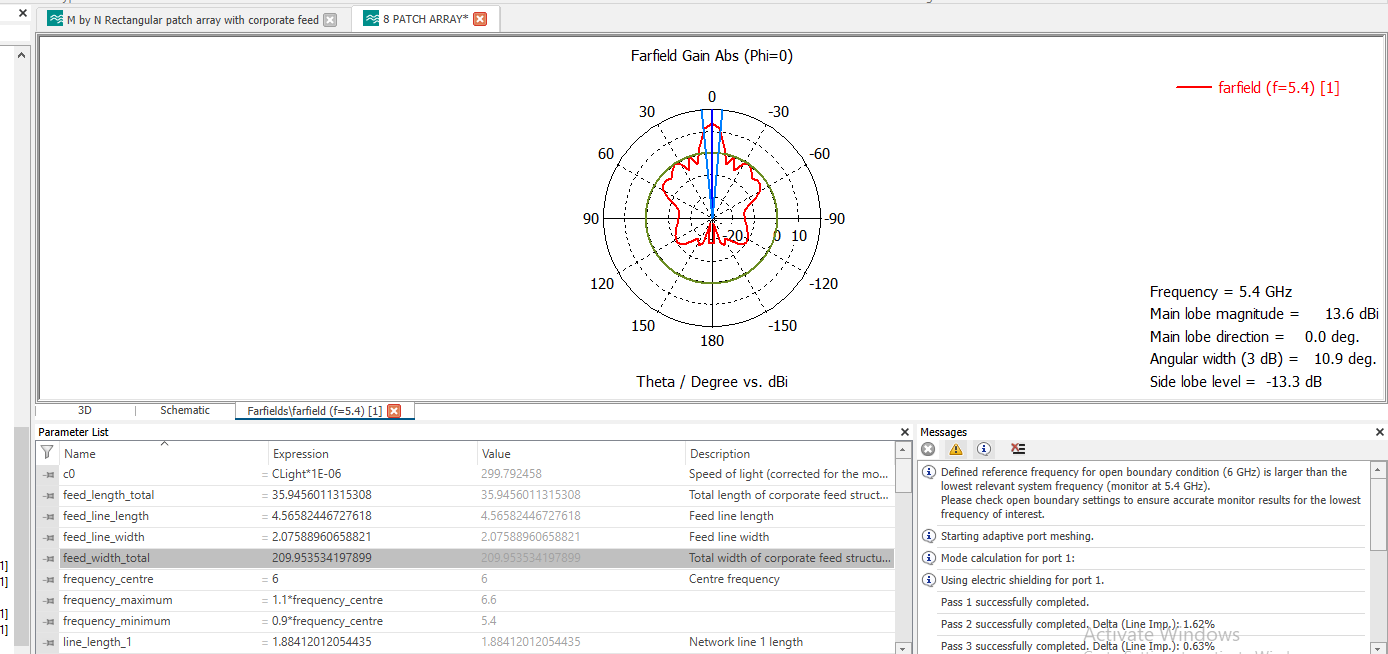Close the 8 PATCH ARRAY project tab

click(480, 19)
